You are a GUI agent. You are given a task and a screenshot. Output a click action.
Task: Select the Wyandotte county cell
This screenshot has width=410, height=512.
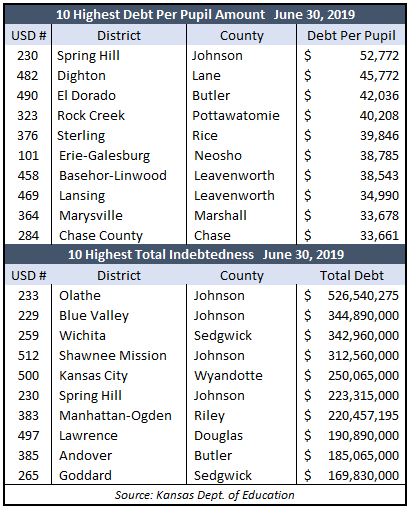pos(228,376)
